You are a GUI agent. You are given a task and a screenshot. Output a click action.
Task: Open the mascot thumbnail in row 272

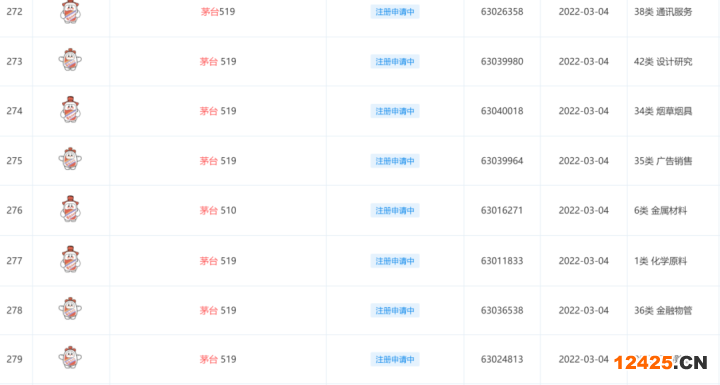point(70,11)
